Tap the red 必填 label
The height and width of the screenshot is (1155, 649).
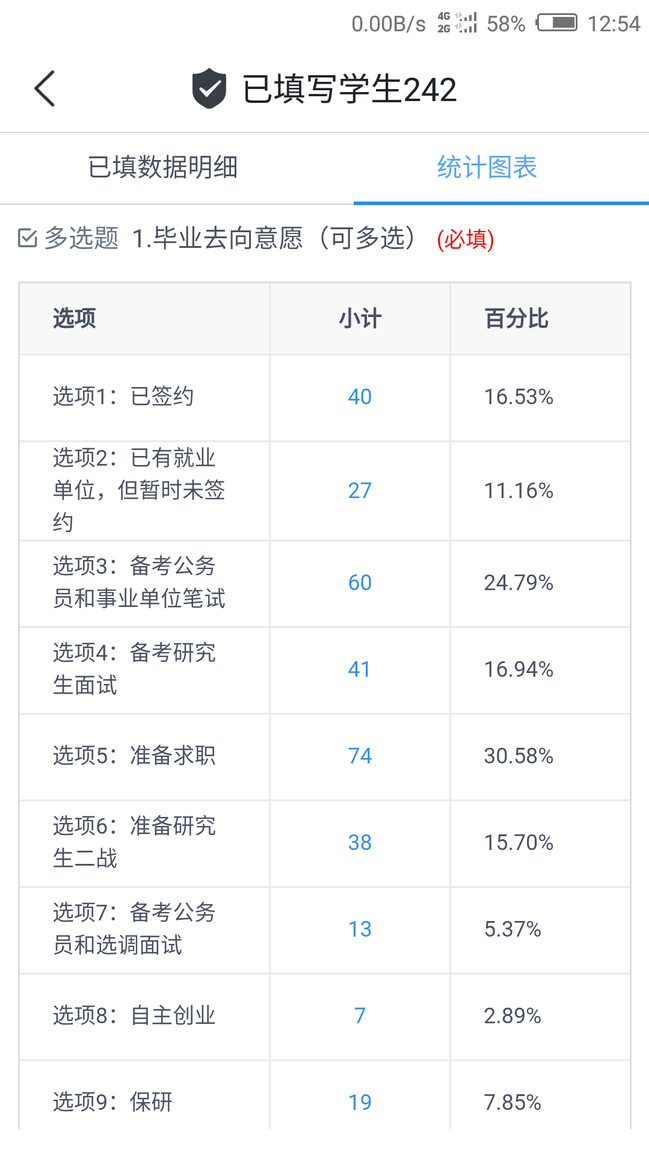tap(465, 239)
